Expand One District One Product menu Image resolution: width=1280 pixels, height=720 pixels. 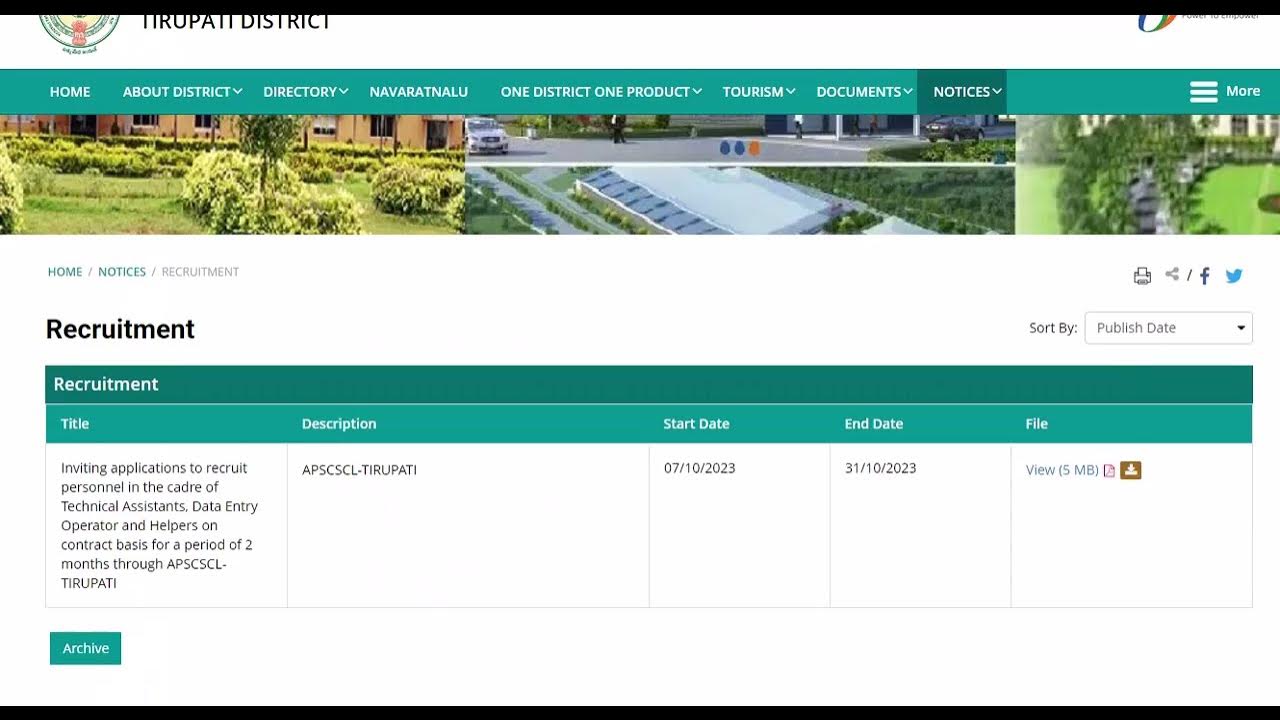click(601, 92)
